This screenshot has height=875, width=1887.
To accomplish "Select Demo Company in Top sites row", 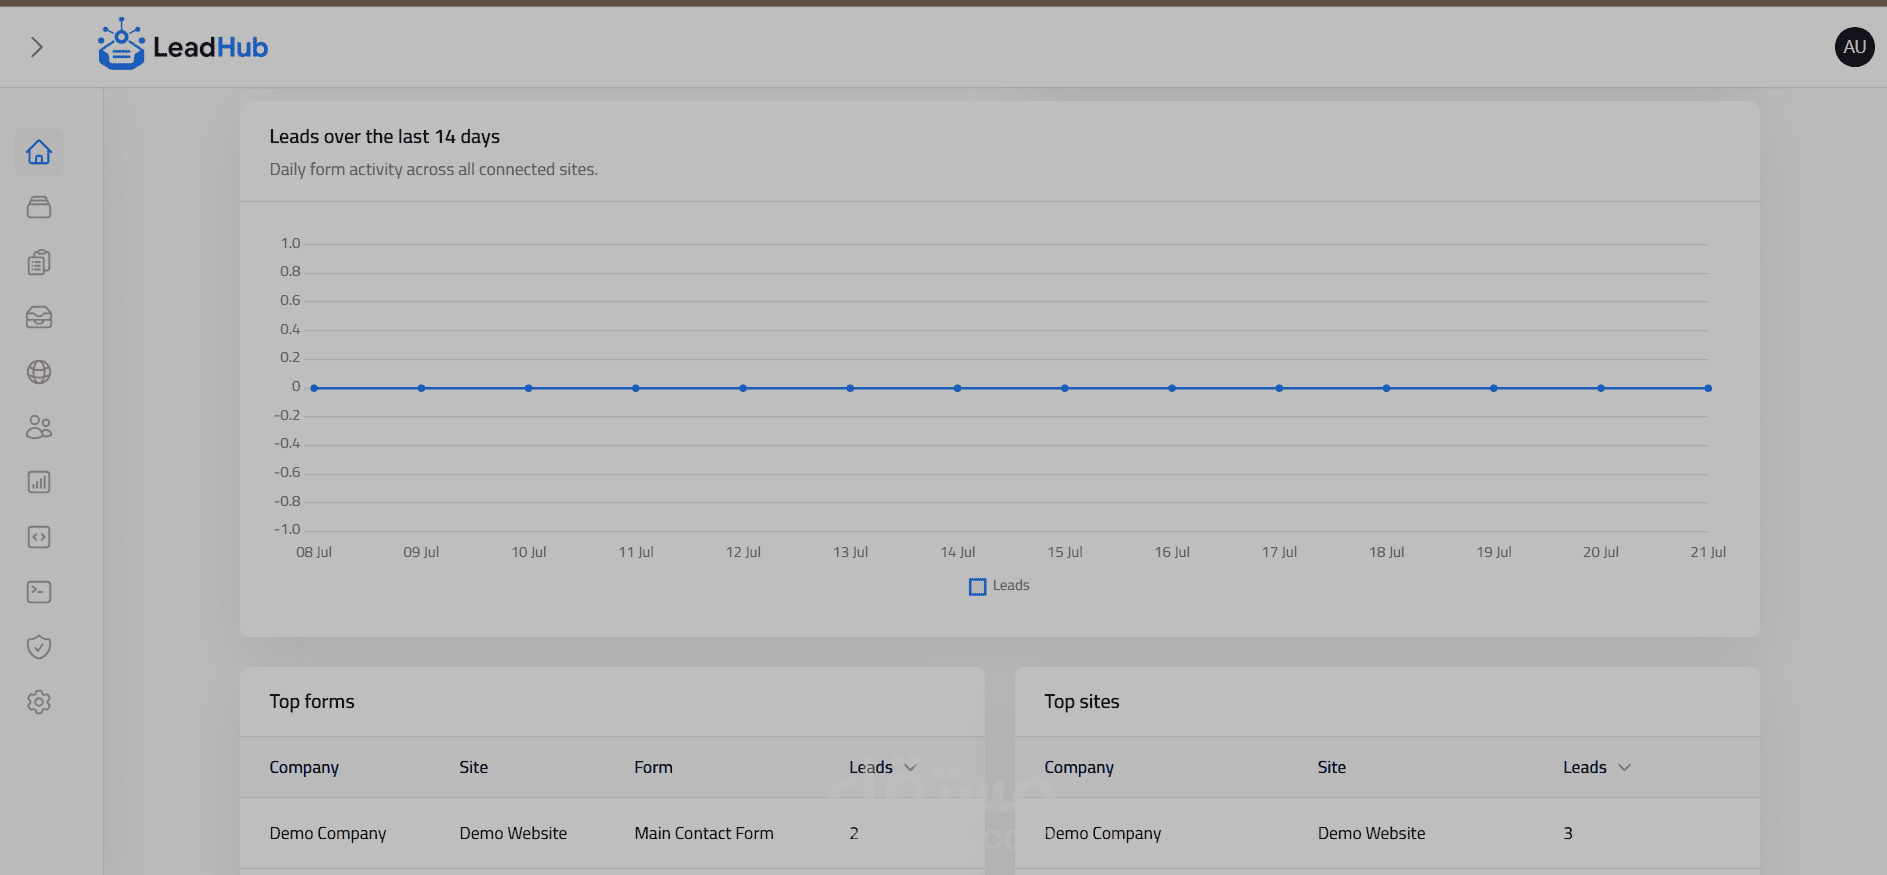I will coord(1103,833).
